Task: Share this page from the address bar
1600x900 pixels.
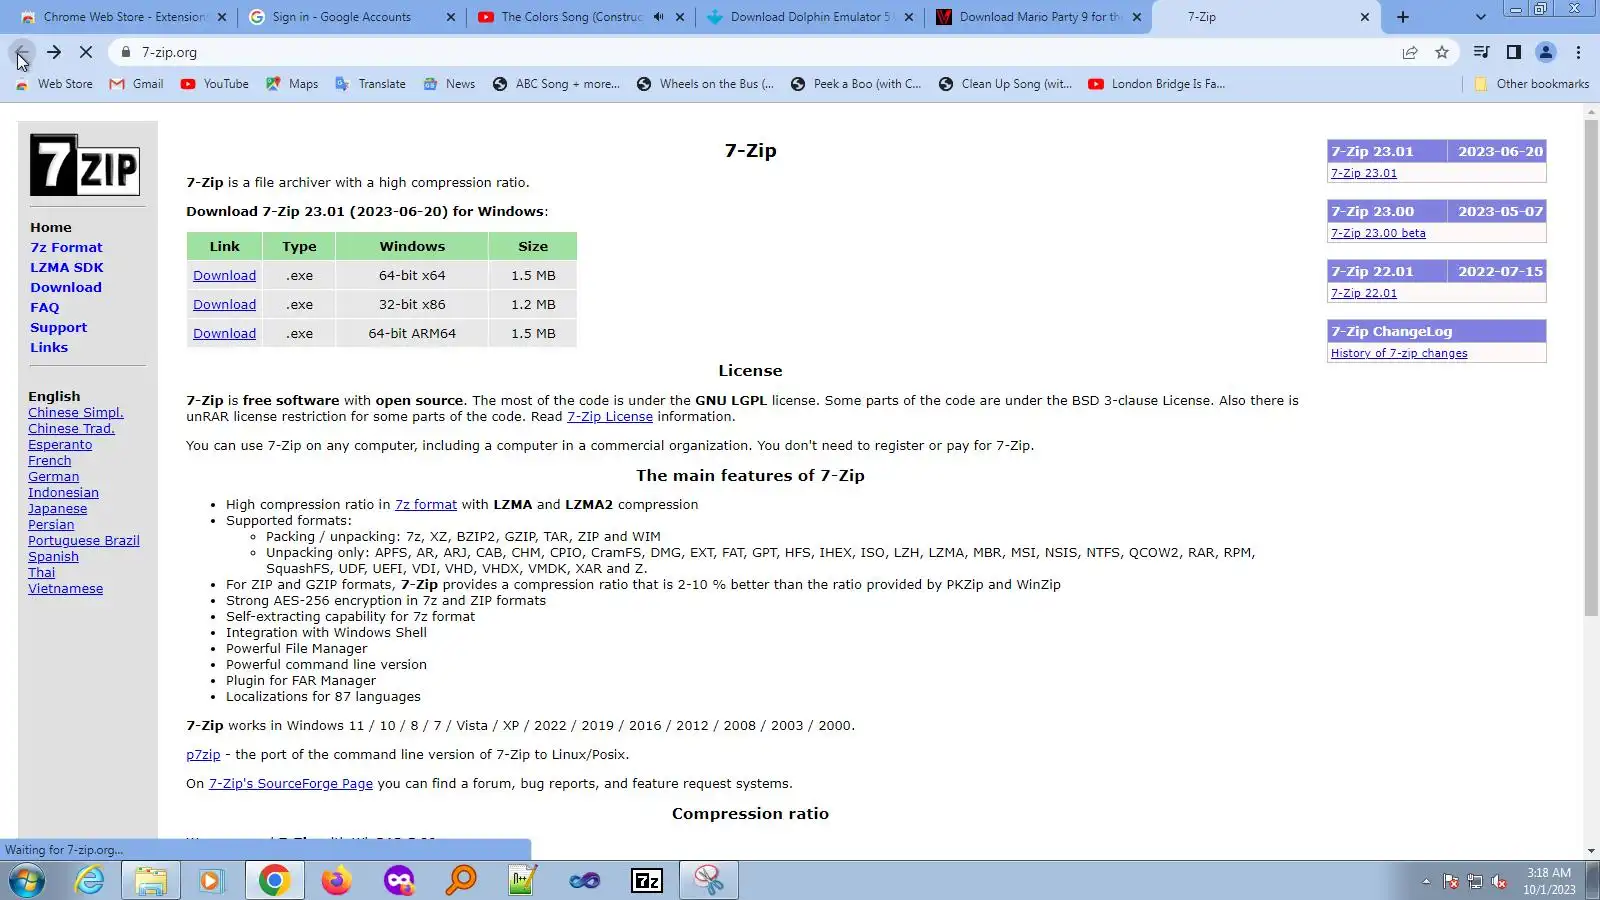Action: pyautogui.click(x=1410, y=52)
